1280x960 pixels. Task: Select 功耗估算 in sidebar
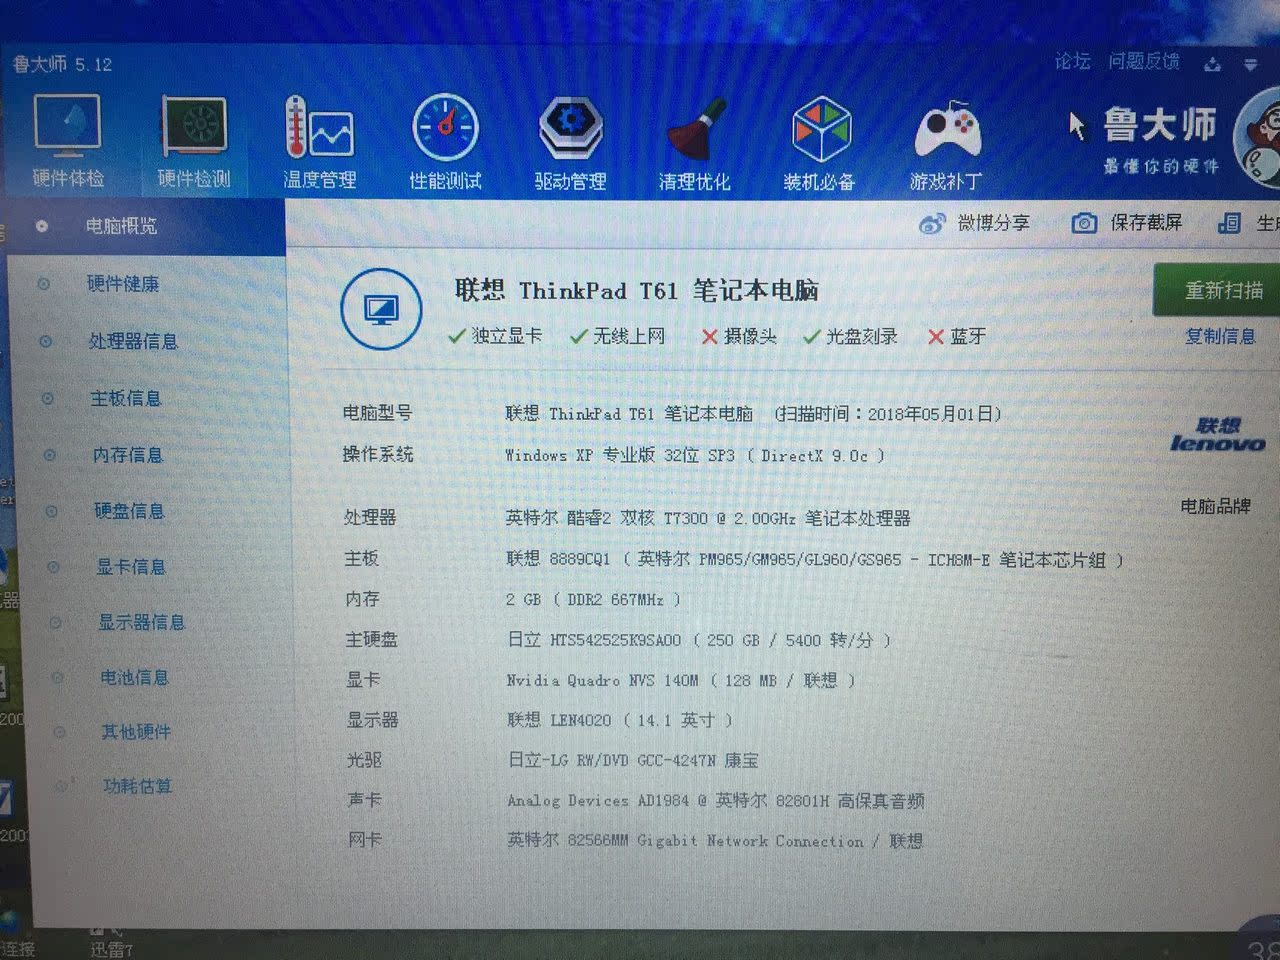point(138,786)
